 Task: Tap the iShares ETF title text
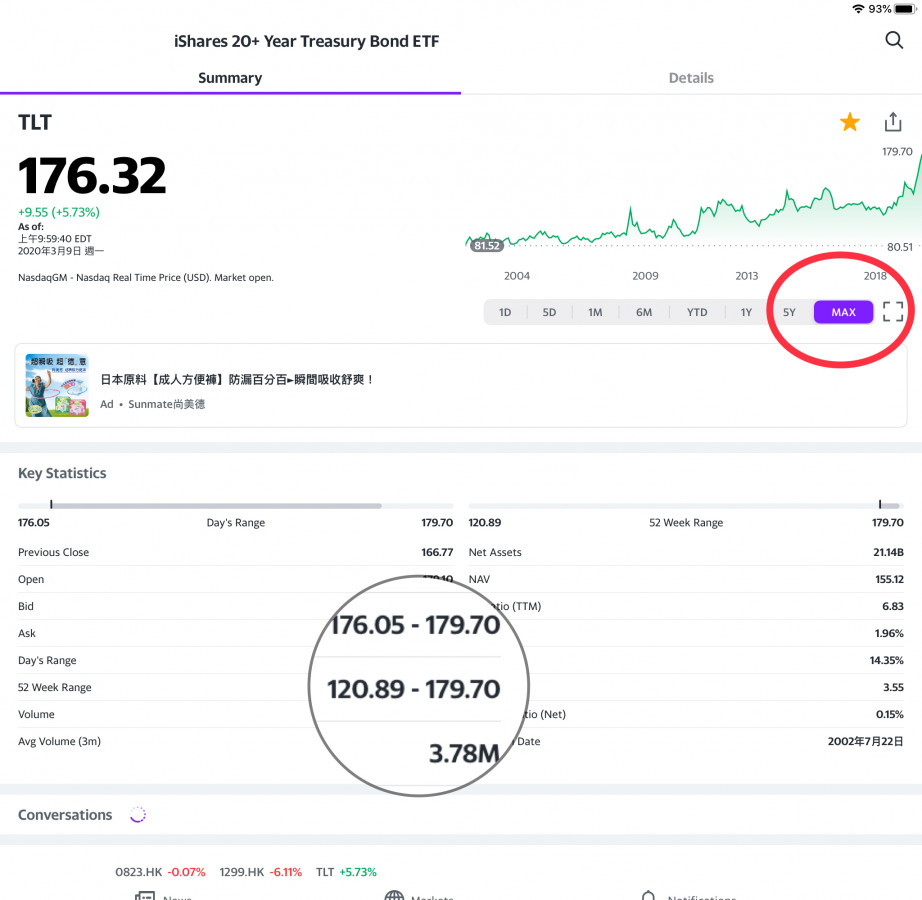[306, 41]
